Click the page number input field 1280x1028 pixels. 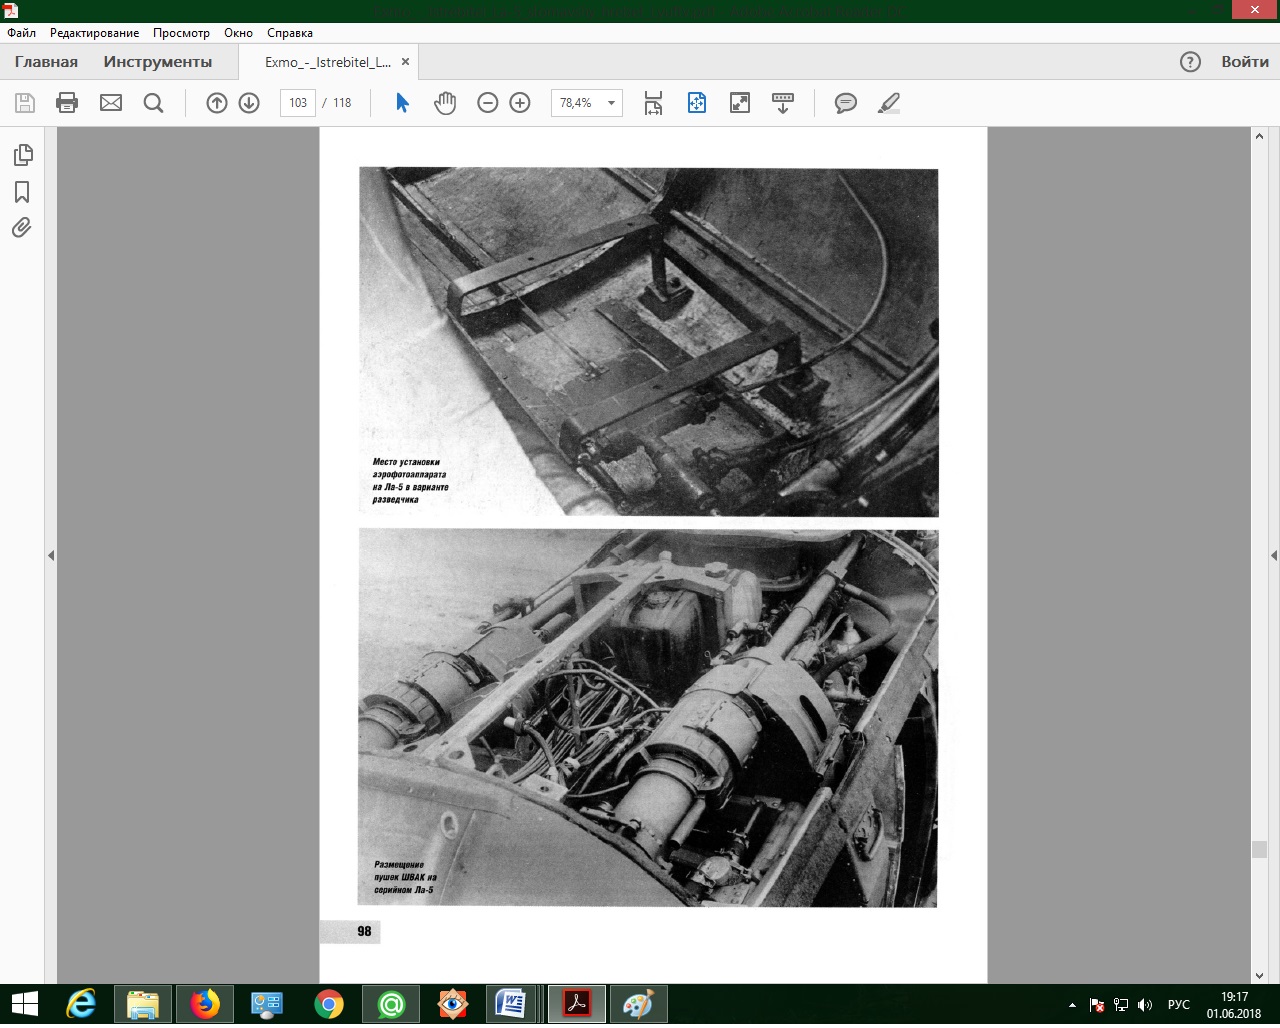pyautogui.click(x=298, y=103)
